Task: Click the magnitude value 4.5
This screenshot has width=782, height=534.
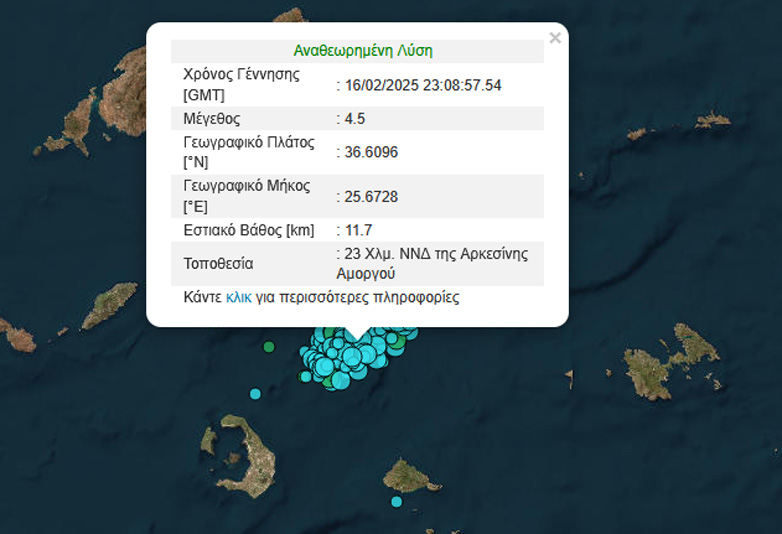Action: [354, 119]
